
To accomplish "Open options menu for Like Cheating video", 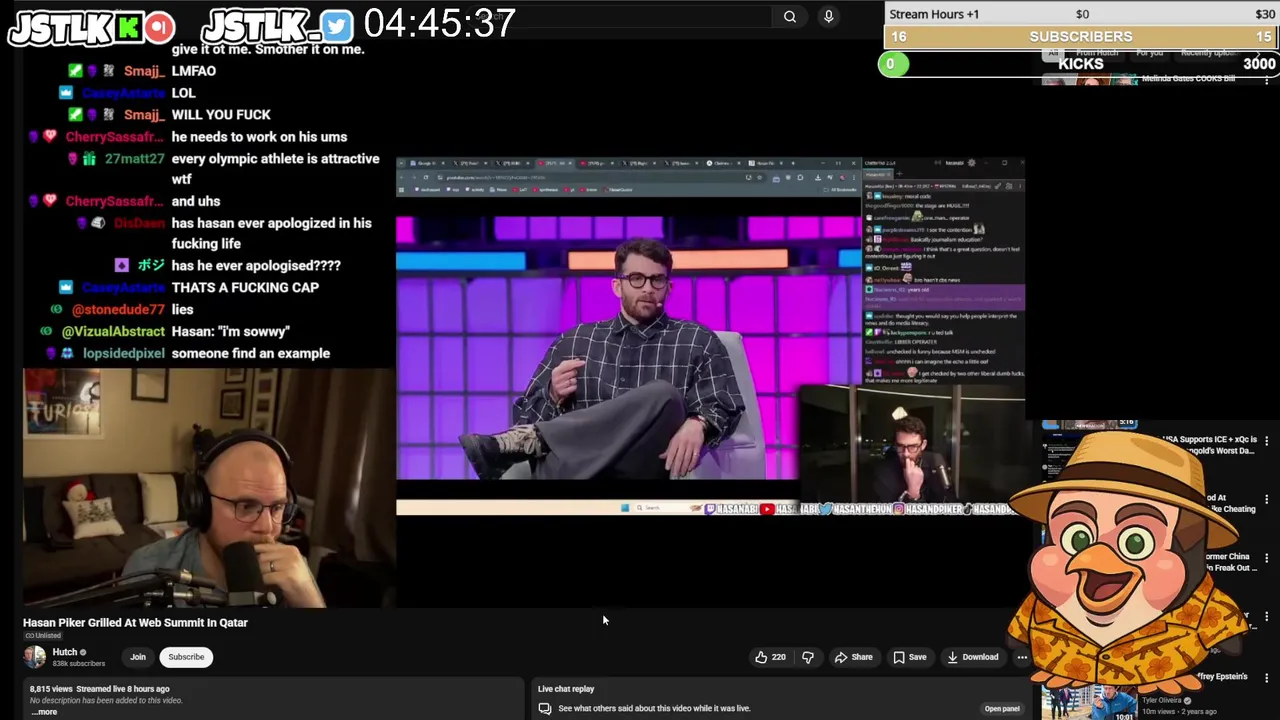I will (1267, 499).
